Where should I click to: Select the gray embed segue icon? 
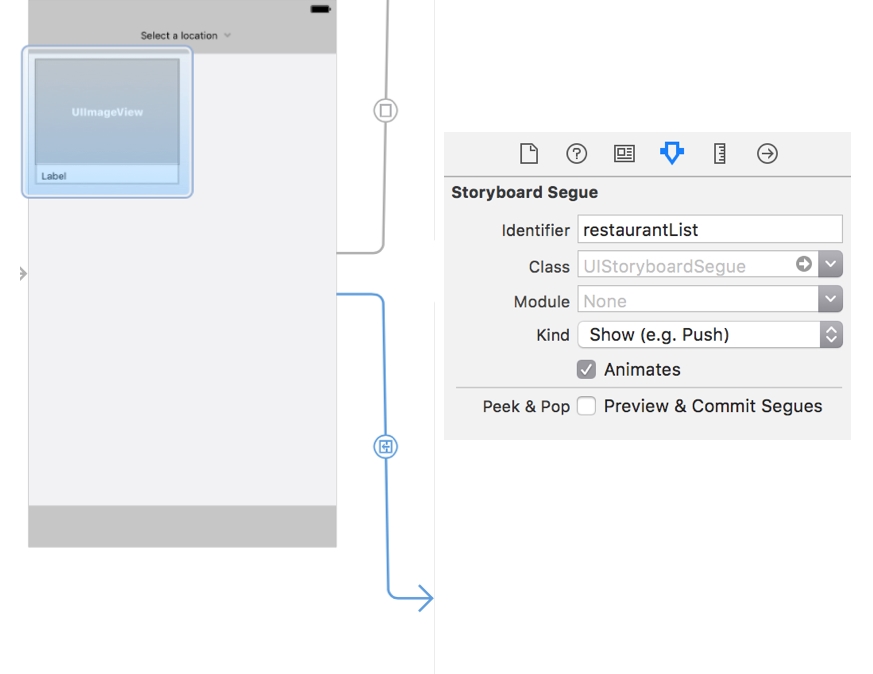click(385, 110)
